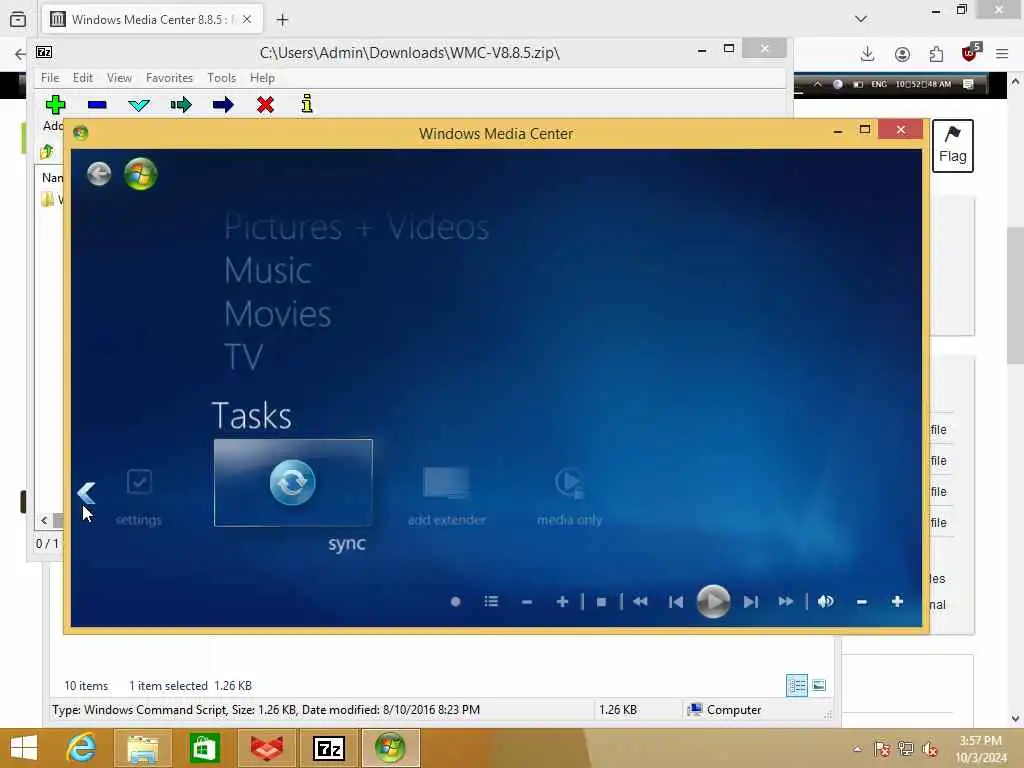Open the browser downloads icon
This screenshot has width=1024, height=768.
(x=867, y=54)
